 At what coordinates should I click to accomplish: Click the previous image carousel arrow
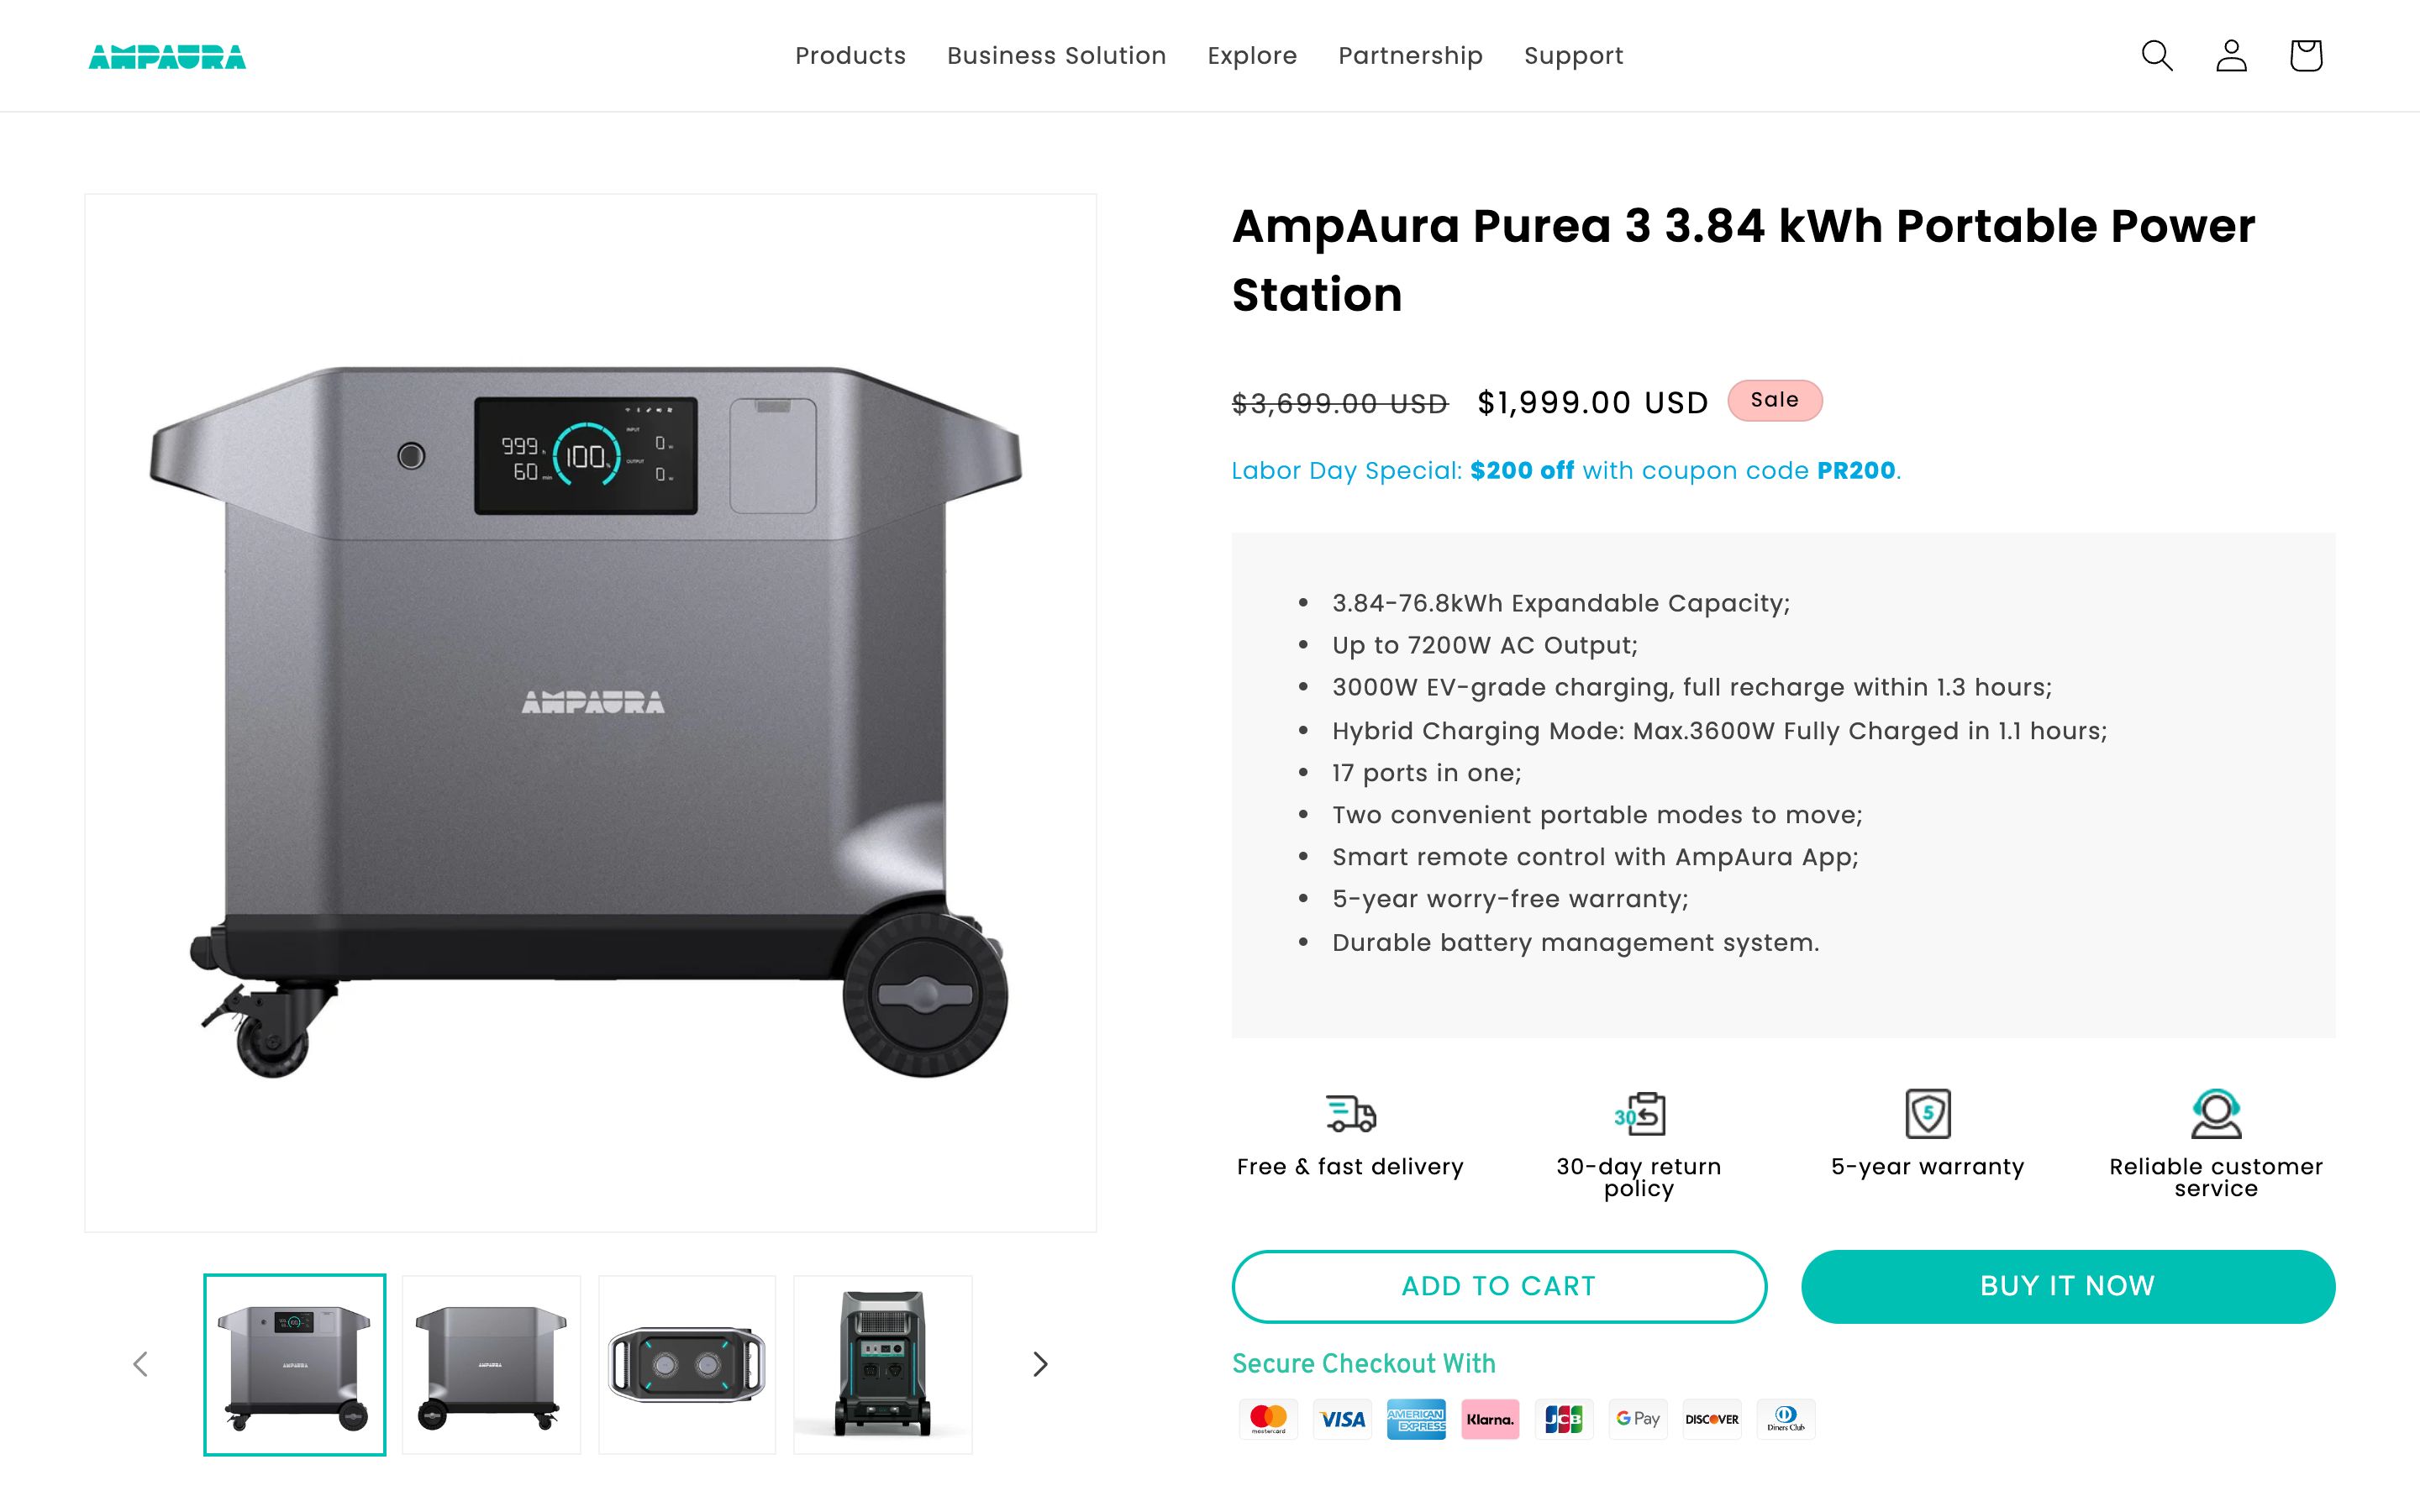click(x=140, y=1364)
